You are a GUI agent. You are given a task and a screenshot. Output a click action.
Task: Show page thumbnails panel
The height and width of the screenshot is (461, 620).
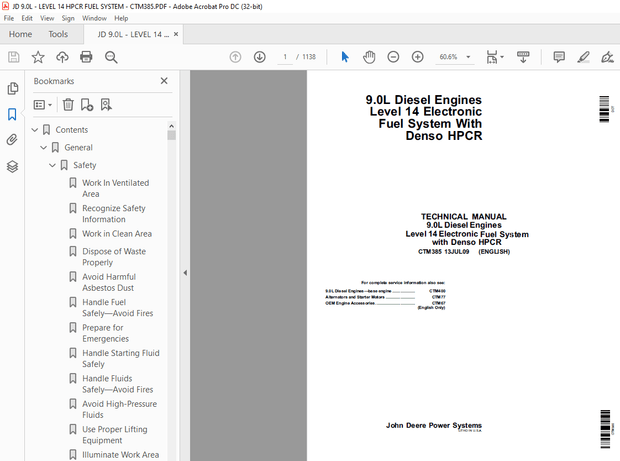click(x=12, y=89)
